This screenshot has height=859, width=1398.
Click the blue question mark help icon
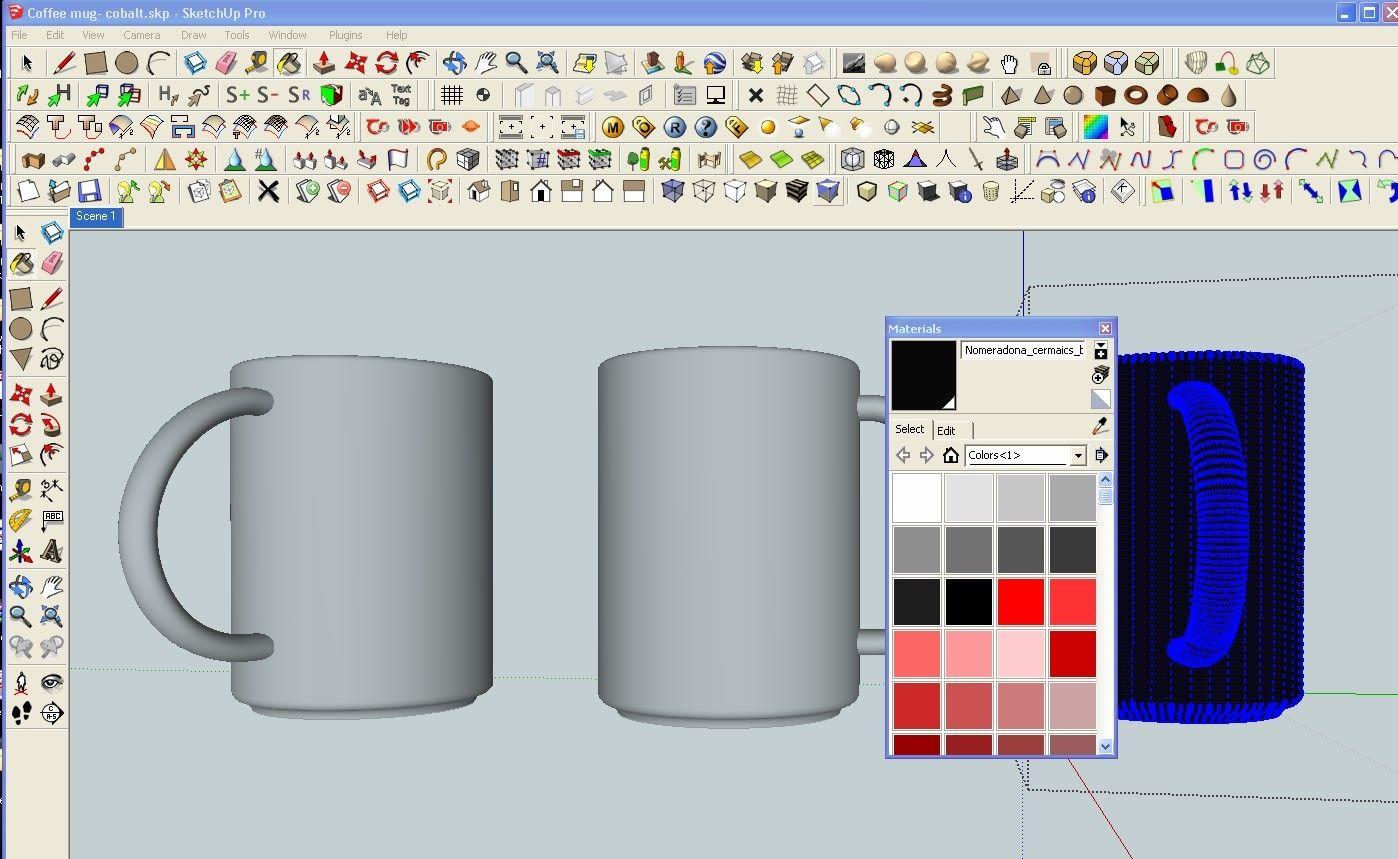pos(706,127)
